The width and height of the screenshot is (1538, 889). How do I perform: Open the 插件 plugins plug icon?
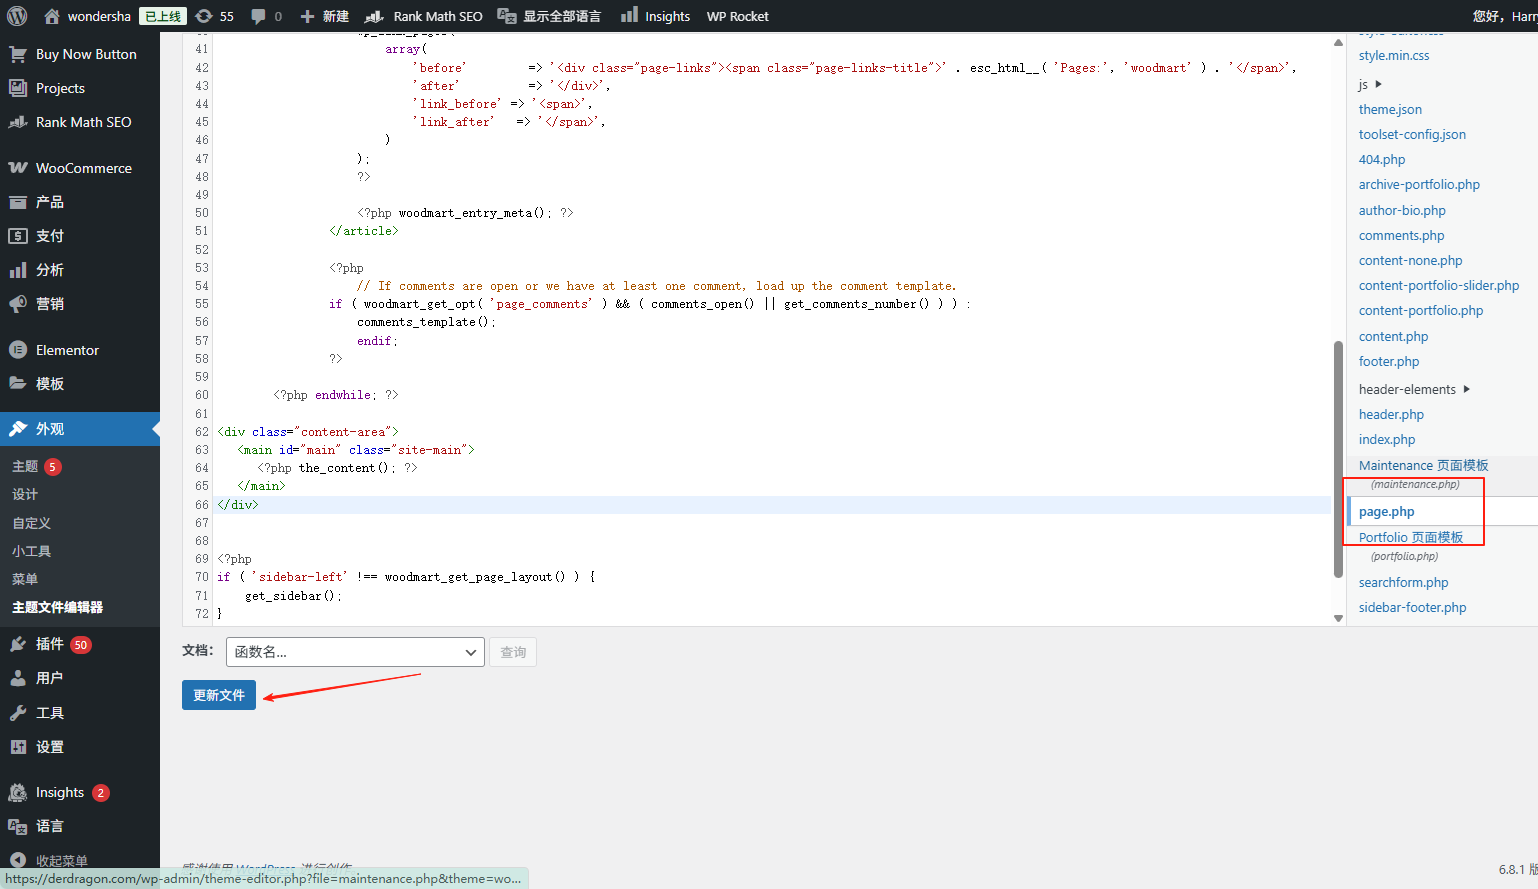pyautogui.click(x=18, y=644)
